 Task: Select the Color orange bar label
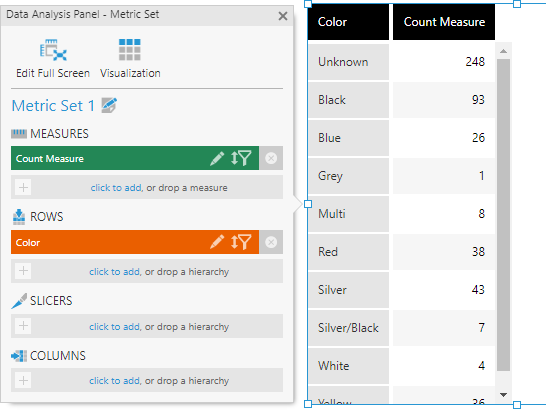tap(28, 242)
